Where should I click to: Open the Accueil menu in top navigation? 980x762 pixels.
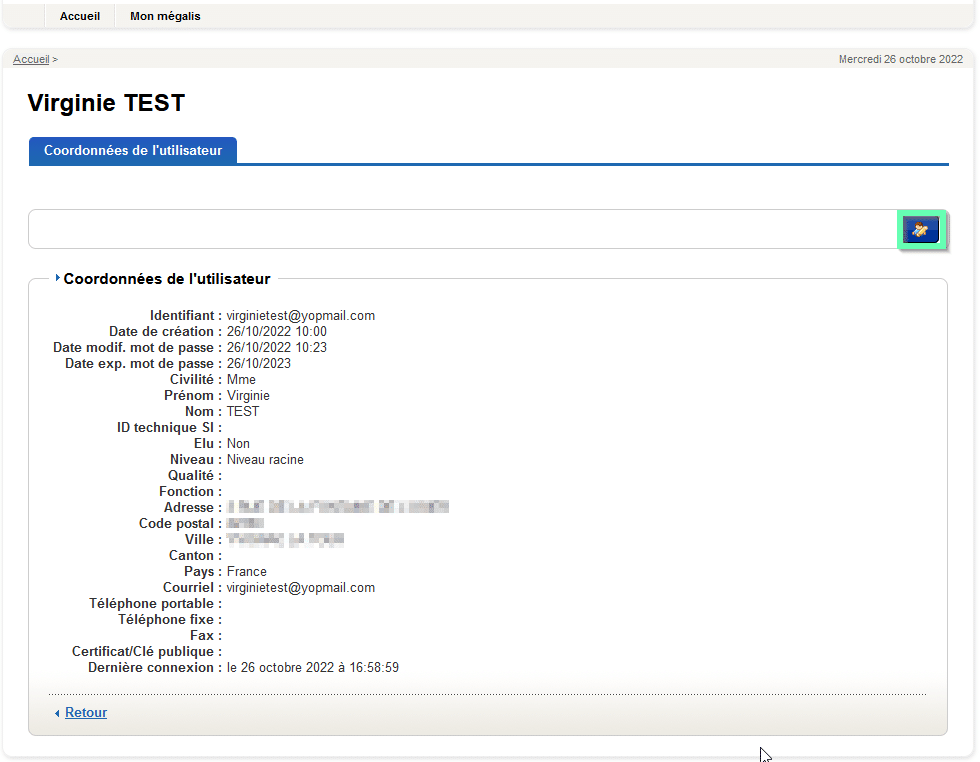coord(80,16)
